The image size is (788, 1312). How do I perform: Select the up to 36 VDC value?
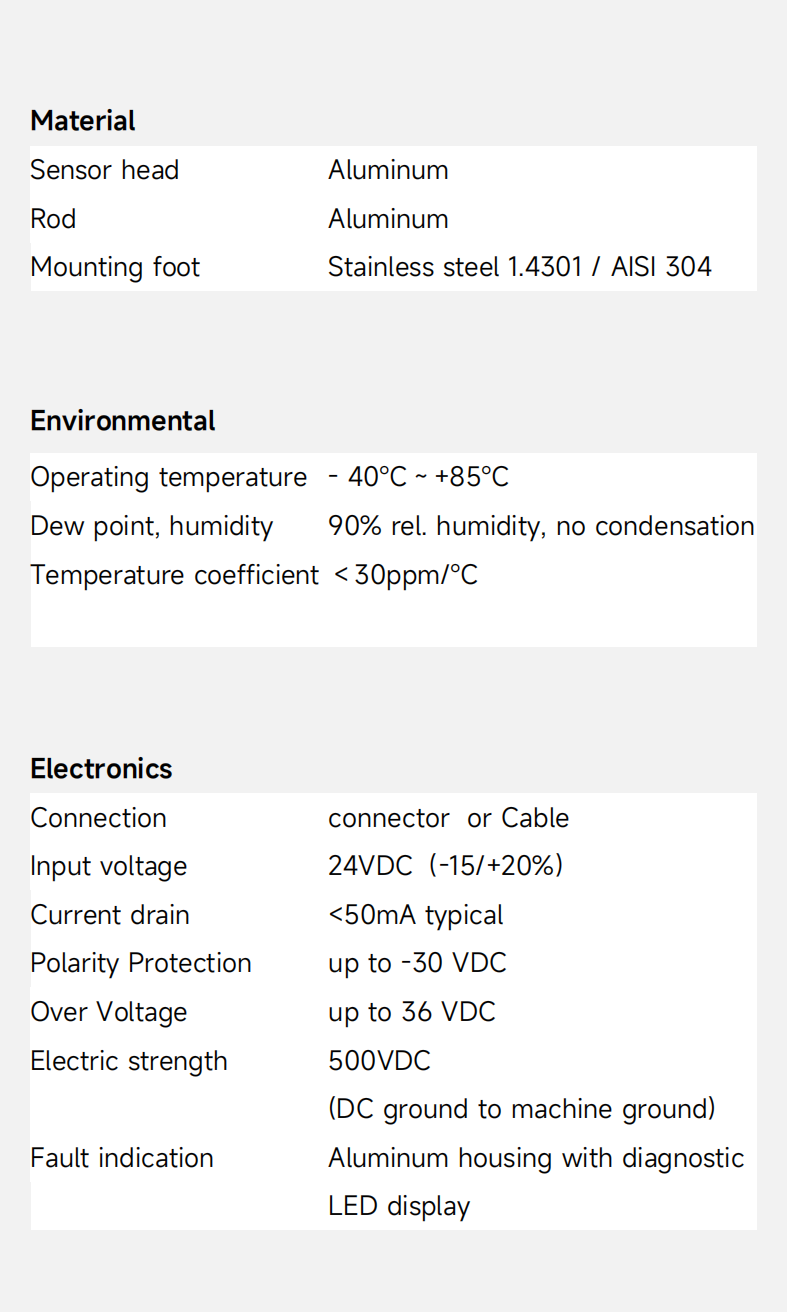coord(411,1012)
